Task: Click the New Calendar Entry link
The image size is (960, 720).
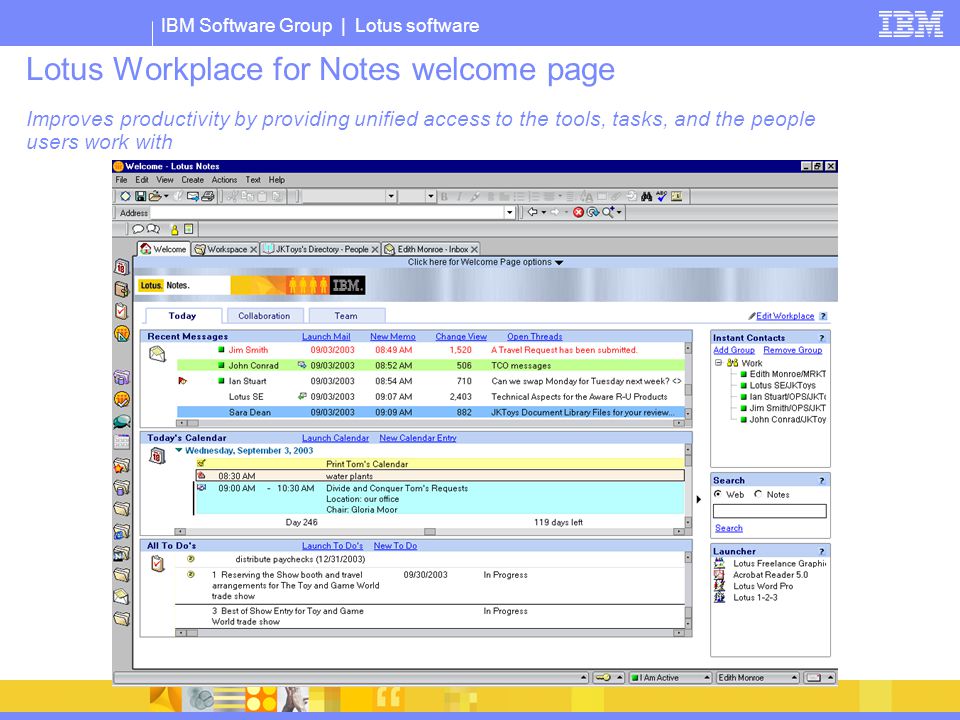Action: click(x=418, y=438)
